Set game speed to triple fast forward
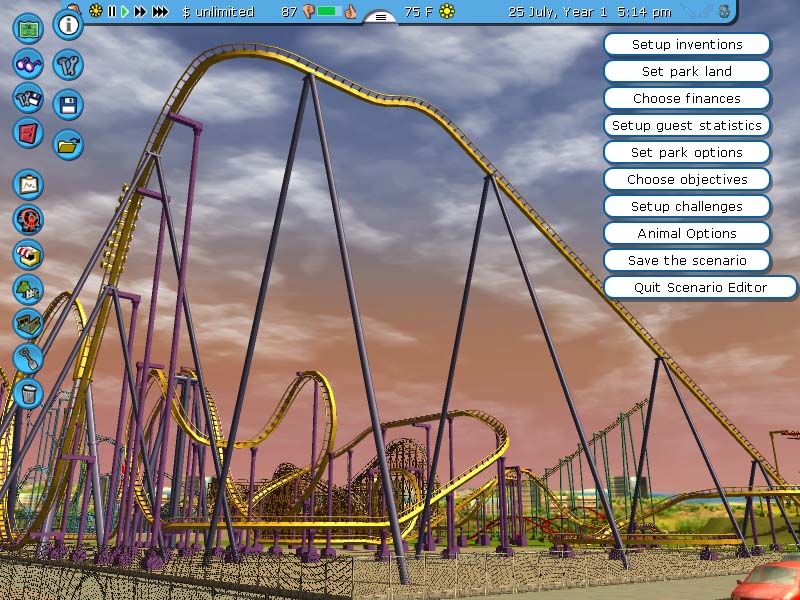Image resolution: width=800 pixels, height=600 pixels. pos(160,11)
